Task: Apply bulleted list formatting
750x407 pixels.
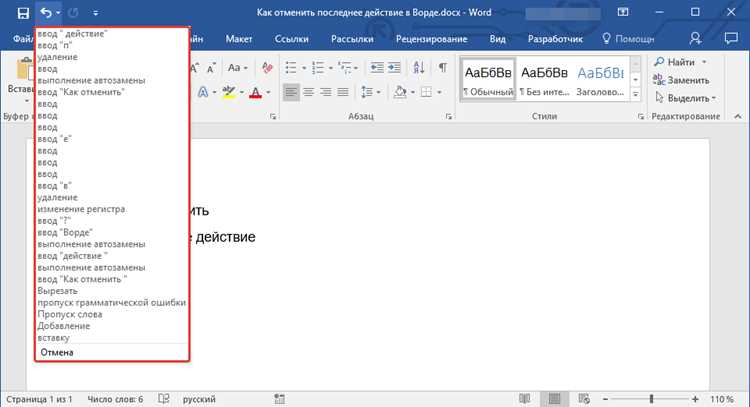Action: (x=291, y=67)
